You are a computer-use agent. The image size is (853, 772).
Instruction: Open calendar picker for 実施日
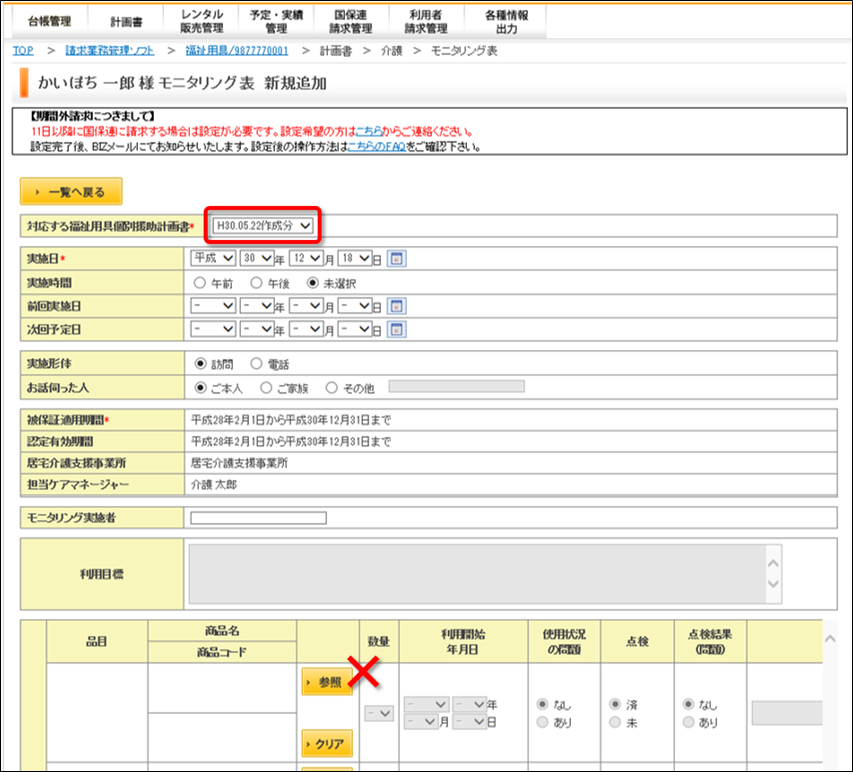pyautogui.click(x=397, y=258)
